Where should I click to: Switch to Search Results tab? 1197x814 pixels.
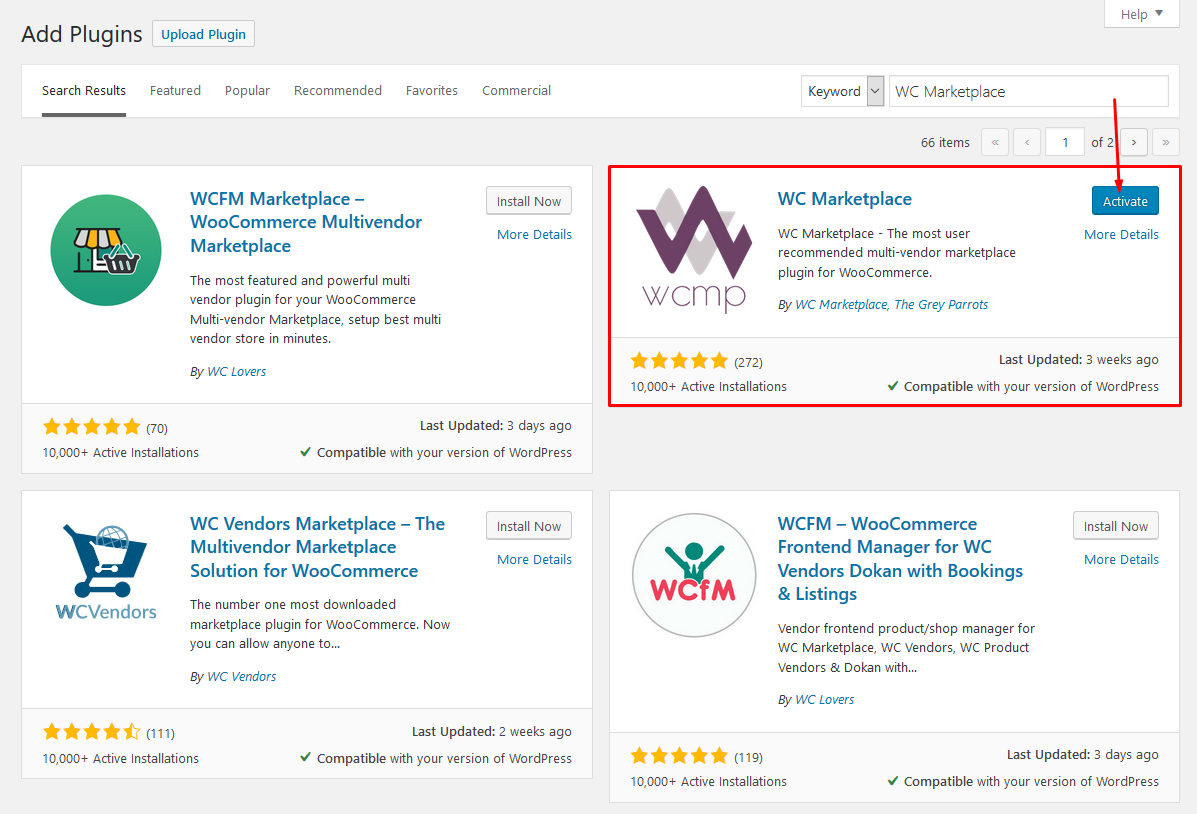click(x=84, y=91)
